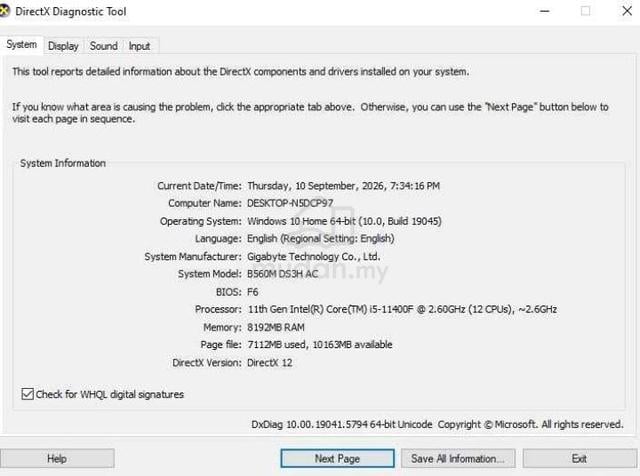Click the value 'DirectX 12'

click(270, 363)
